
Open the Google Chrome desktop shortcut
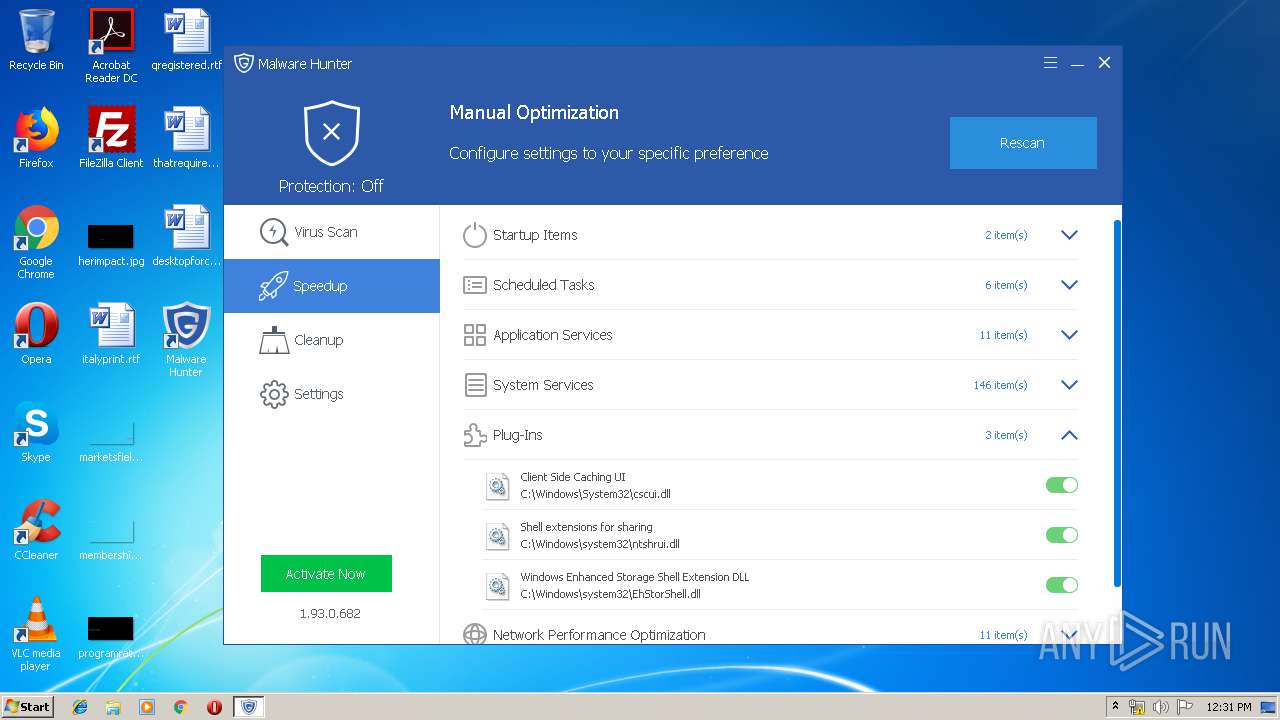(x=36, y=242)
